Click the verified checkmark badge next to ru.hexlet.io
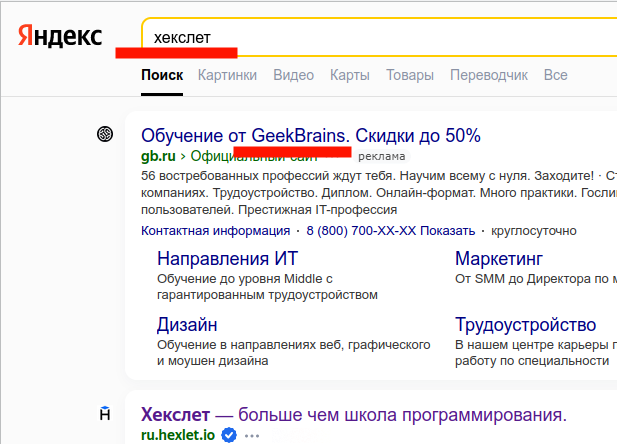The width and height of the screenshot is (617, 444). (x=229, y=435)
